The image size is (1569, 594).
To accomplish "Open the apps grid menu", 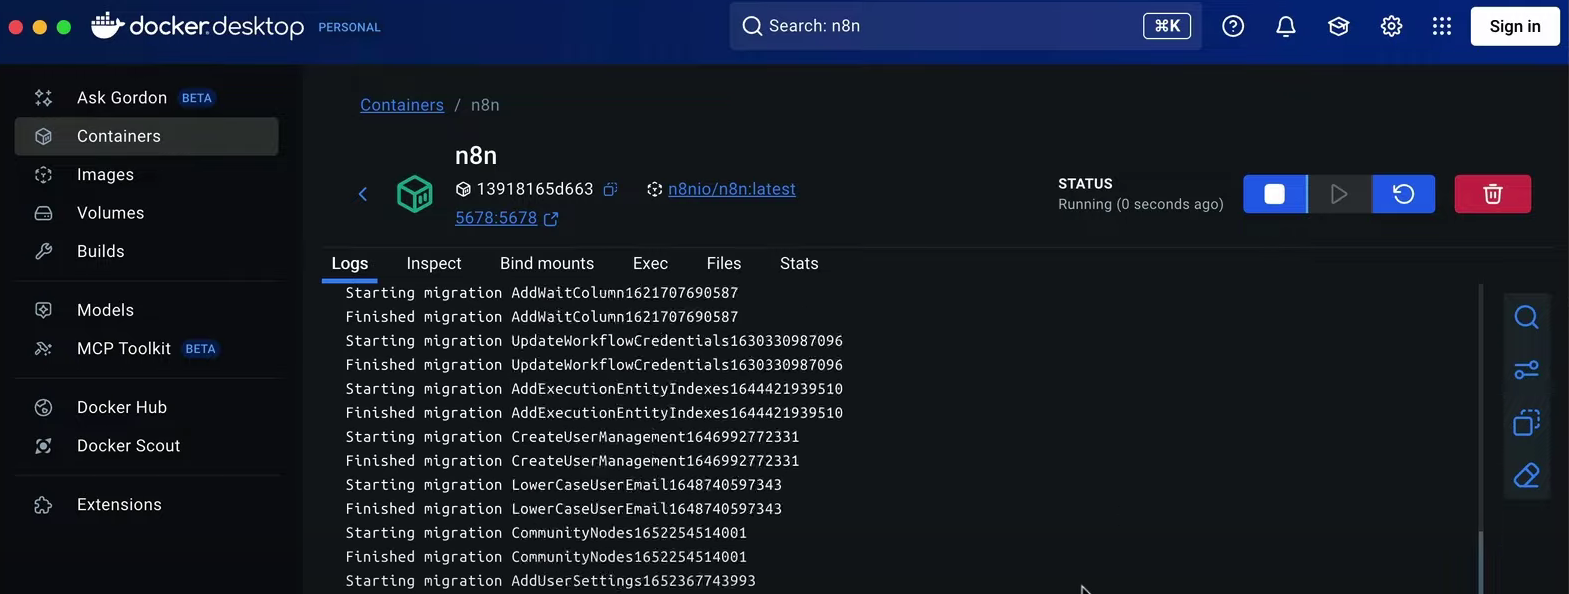I will click(x=1441, y=26).
